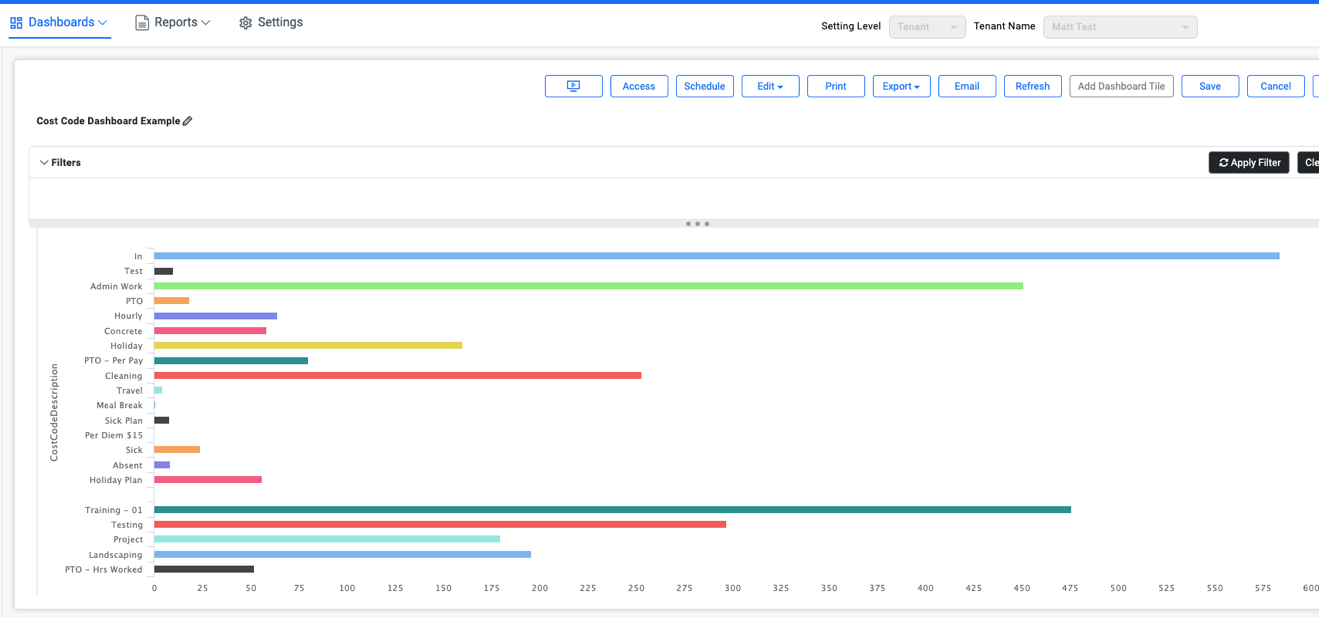Click the green Admin Work bar
1319x622 pixels.
pos(588,286)
